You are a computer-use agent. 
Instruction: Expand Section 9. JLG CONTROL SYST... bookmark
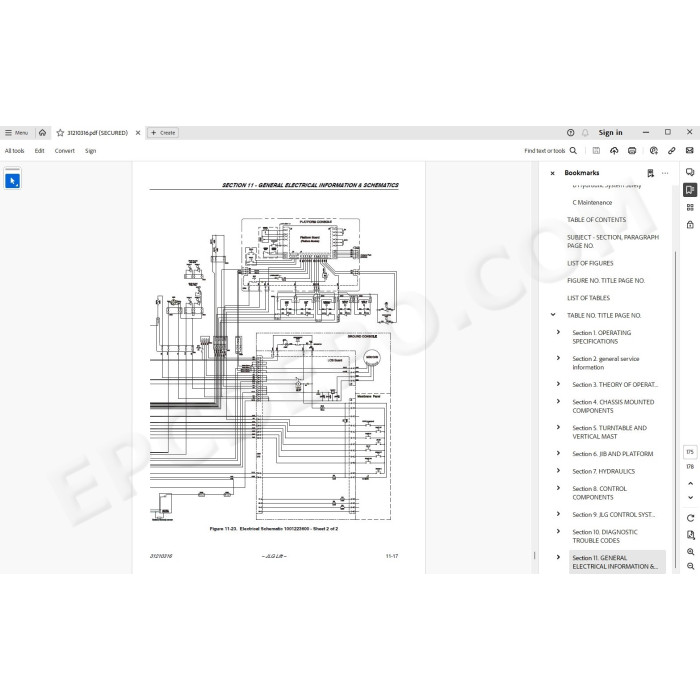pos(558,514)
